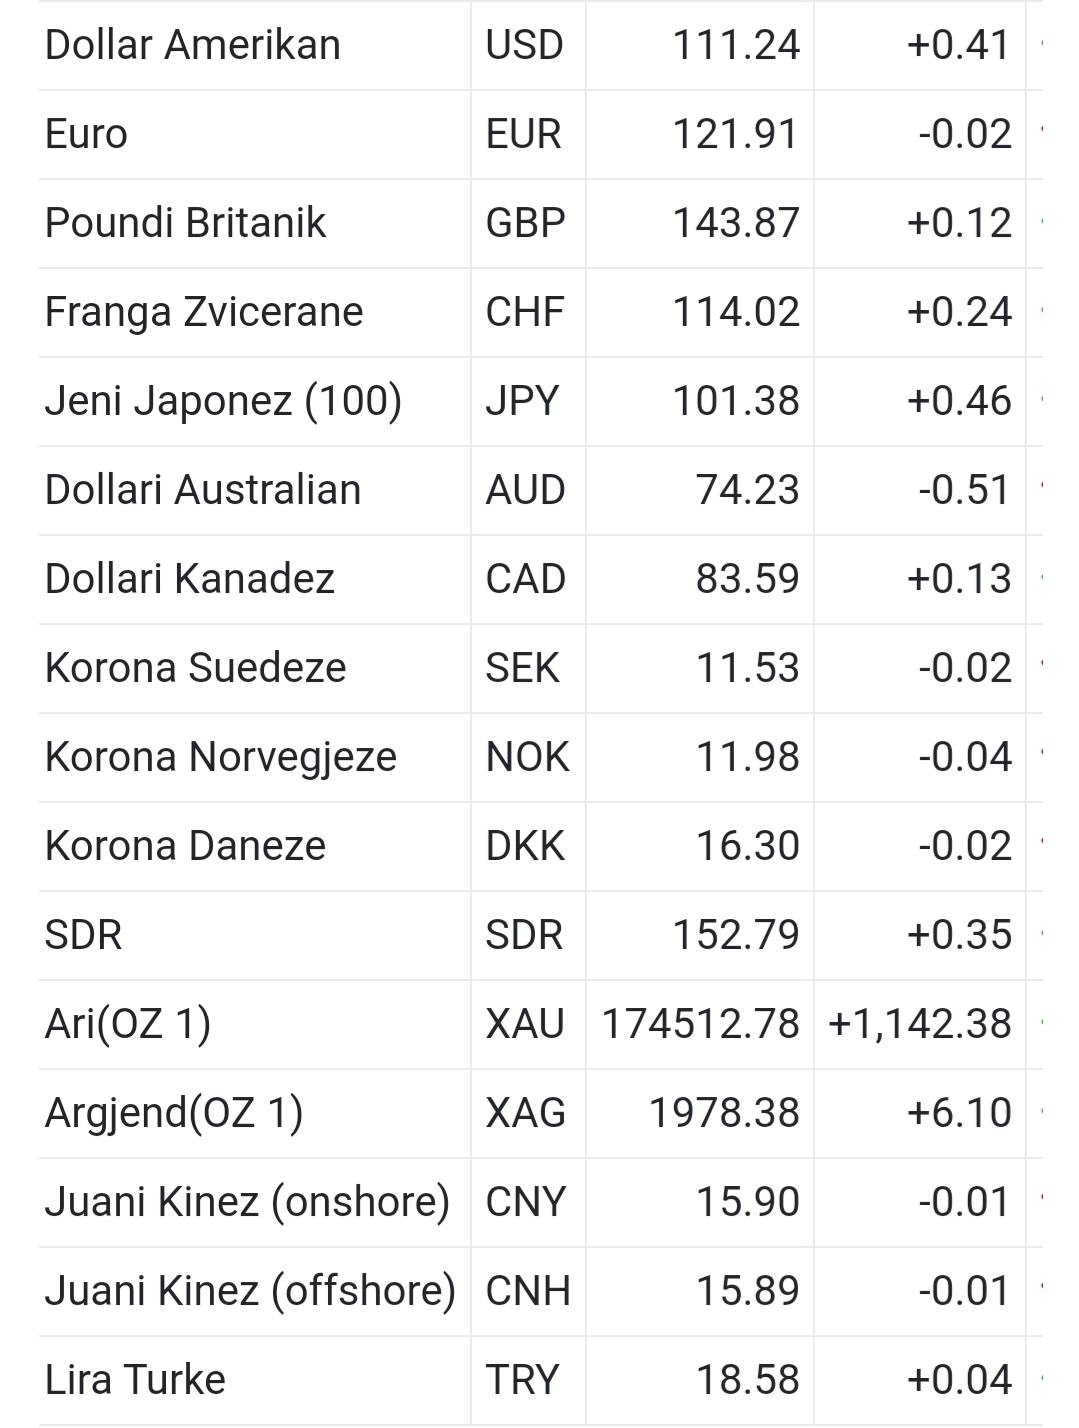1079x1428 pixels.
Task: Select the NOK currency code
Action: tap(527, 757)
